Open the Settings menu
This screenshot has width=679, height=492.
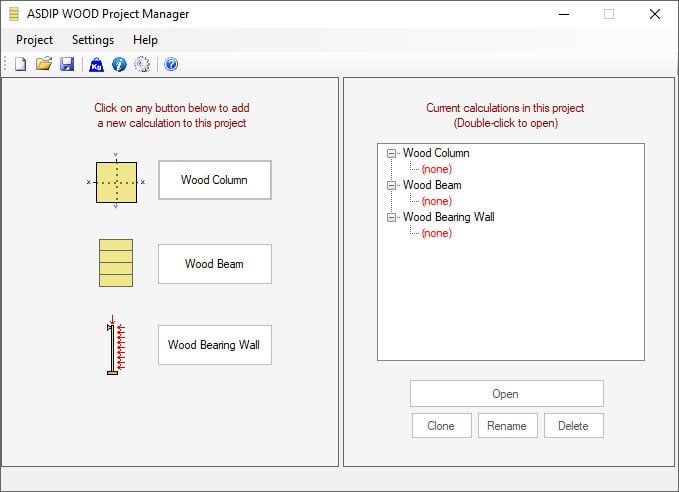(x=93, y=40)
